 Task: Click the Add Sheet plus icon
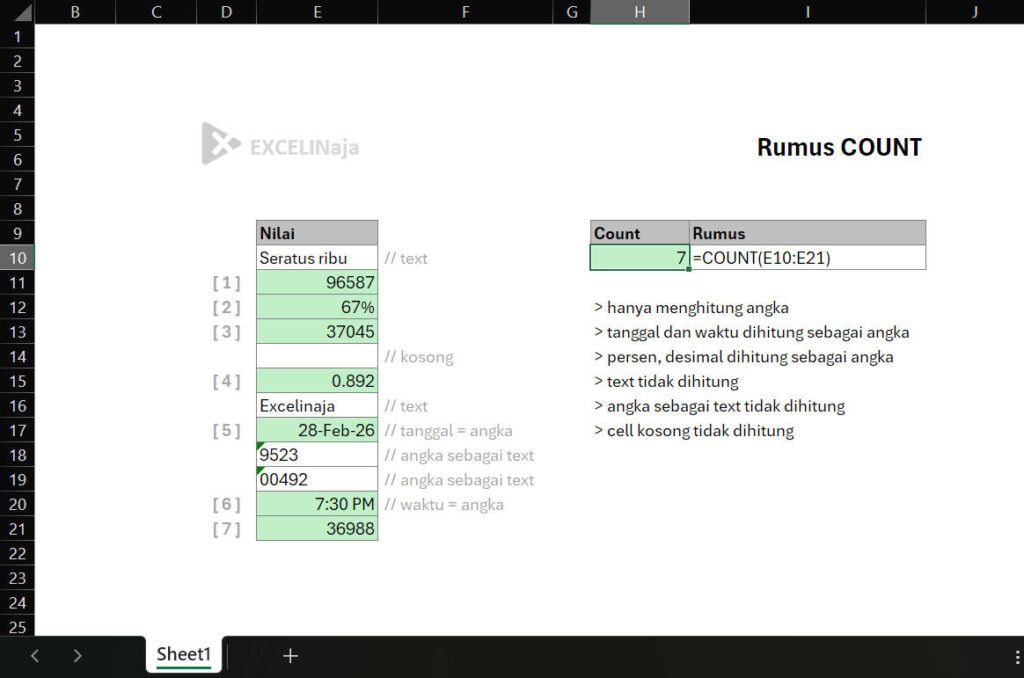(x=290, y=656)
